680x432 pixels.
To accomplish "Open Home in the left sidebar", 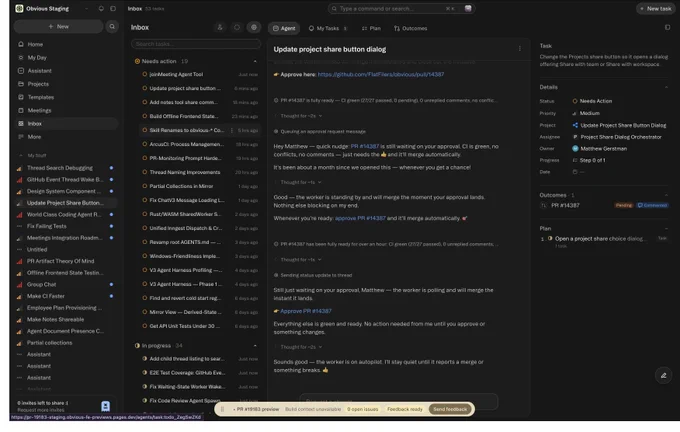I will (x=35, y=44).
